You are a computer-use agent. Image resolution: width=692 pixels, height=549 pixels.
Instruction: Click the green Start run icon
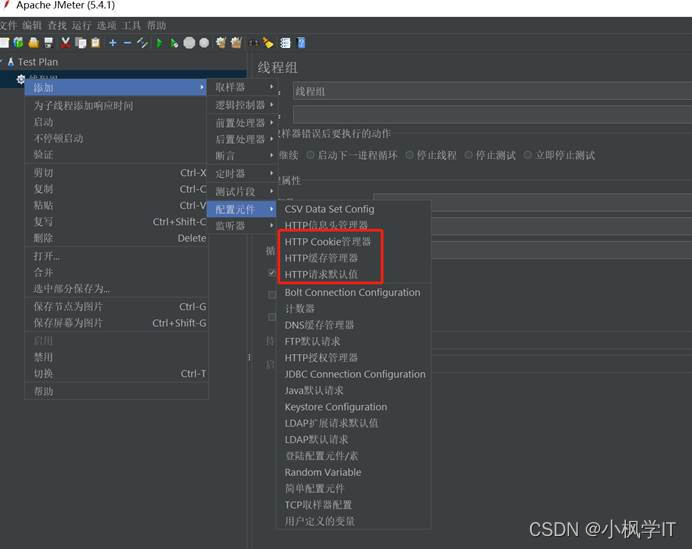pos(159,43)
